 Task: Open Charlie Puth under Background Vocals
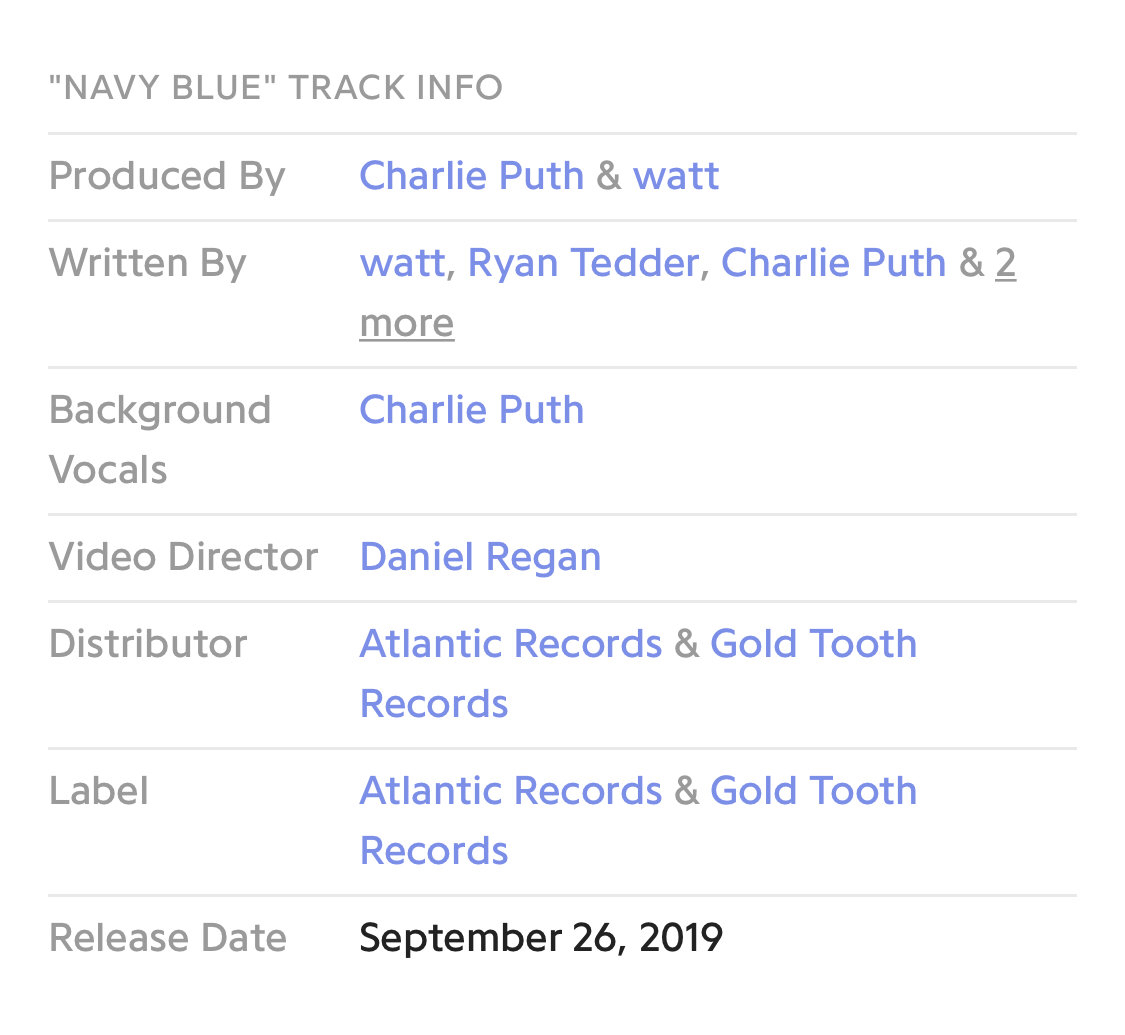click(471, 410)
